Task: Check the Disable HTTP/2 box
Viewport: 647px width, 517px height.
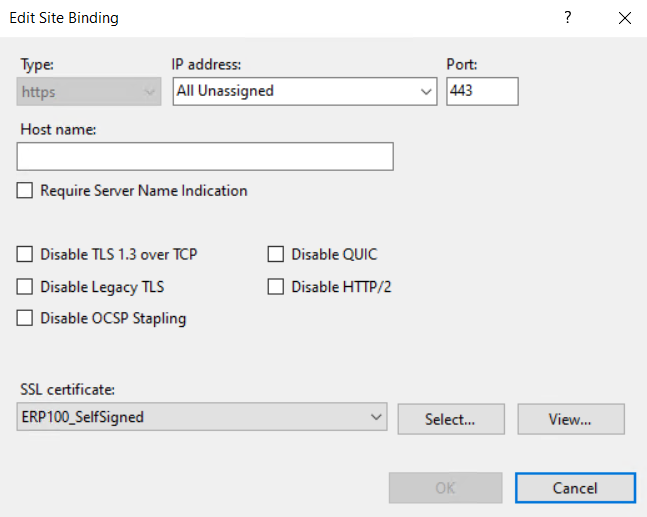Action: (276, 287)
